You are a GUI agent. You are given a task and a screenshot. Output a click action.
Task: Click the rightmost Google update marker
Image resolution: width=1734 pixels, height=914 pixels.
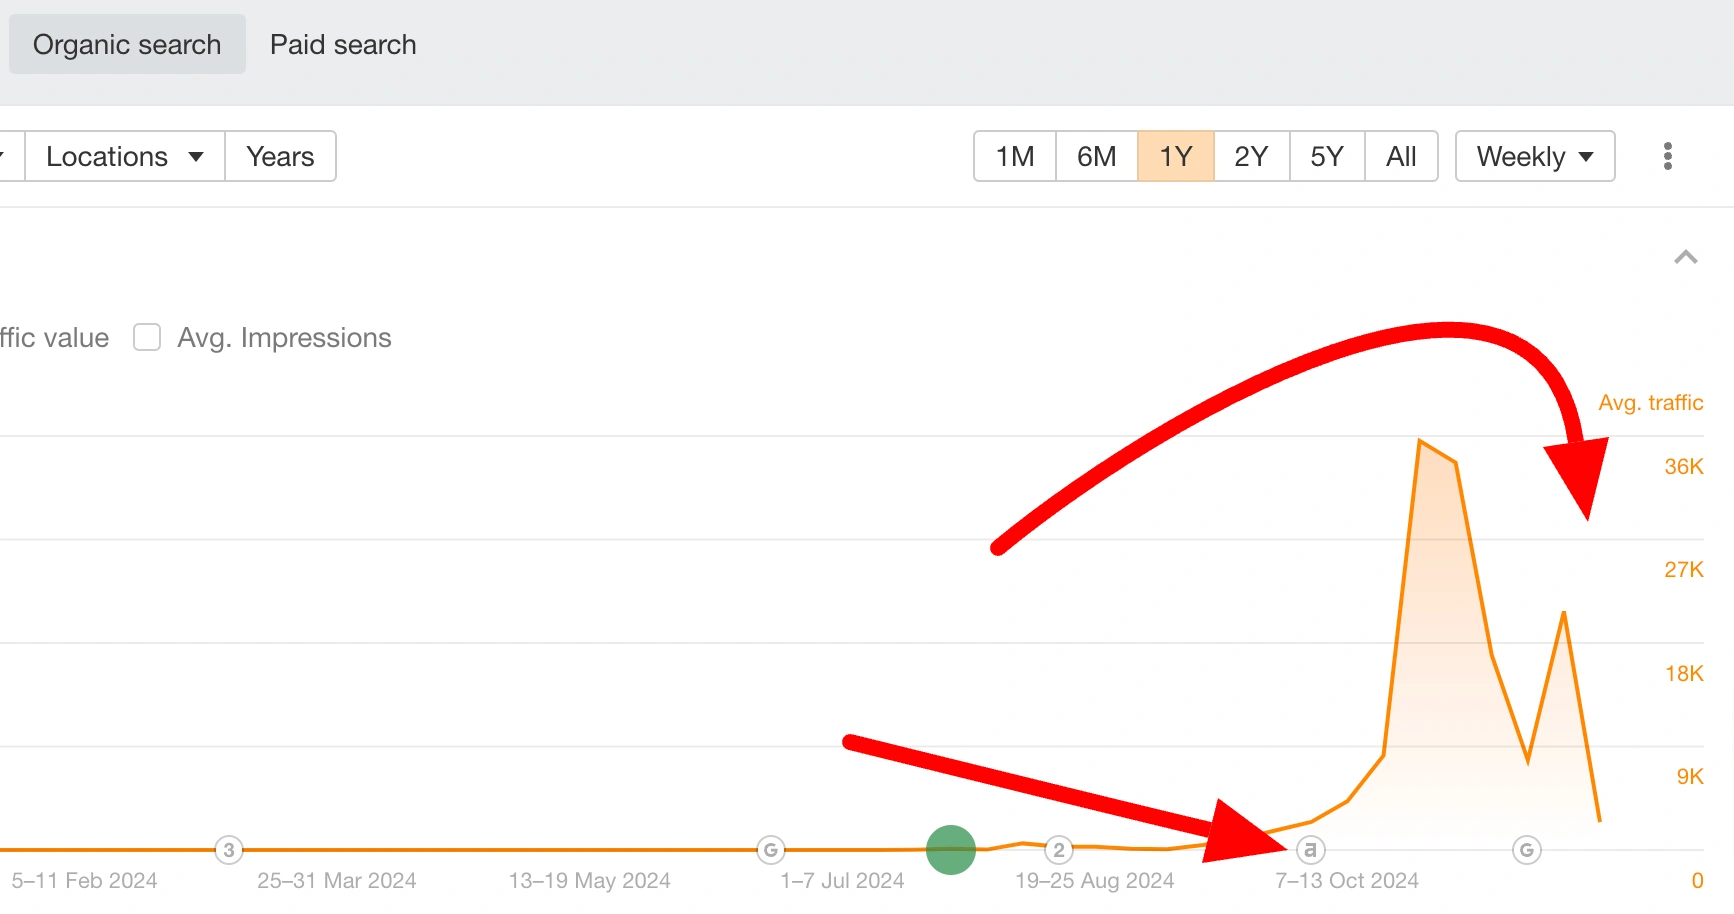(x=1527, y=850)
